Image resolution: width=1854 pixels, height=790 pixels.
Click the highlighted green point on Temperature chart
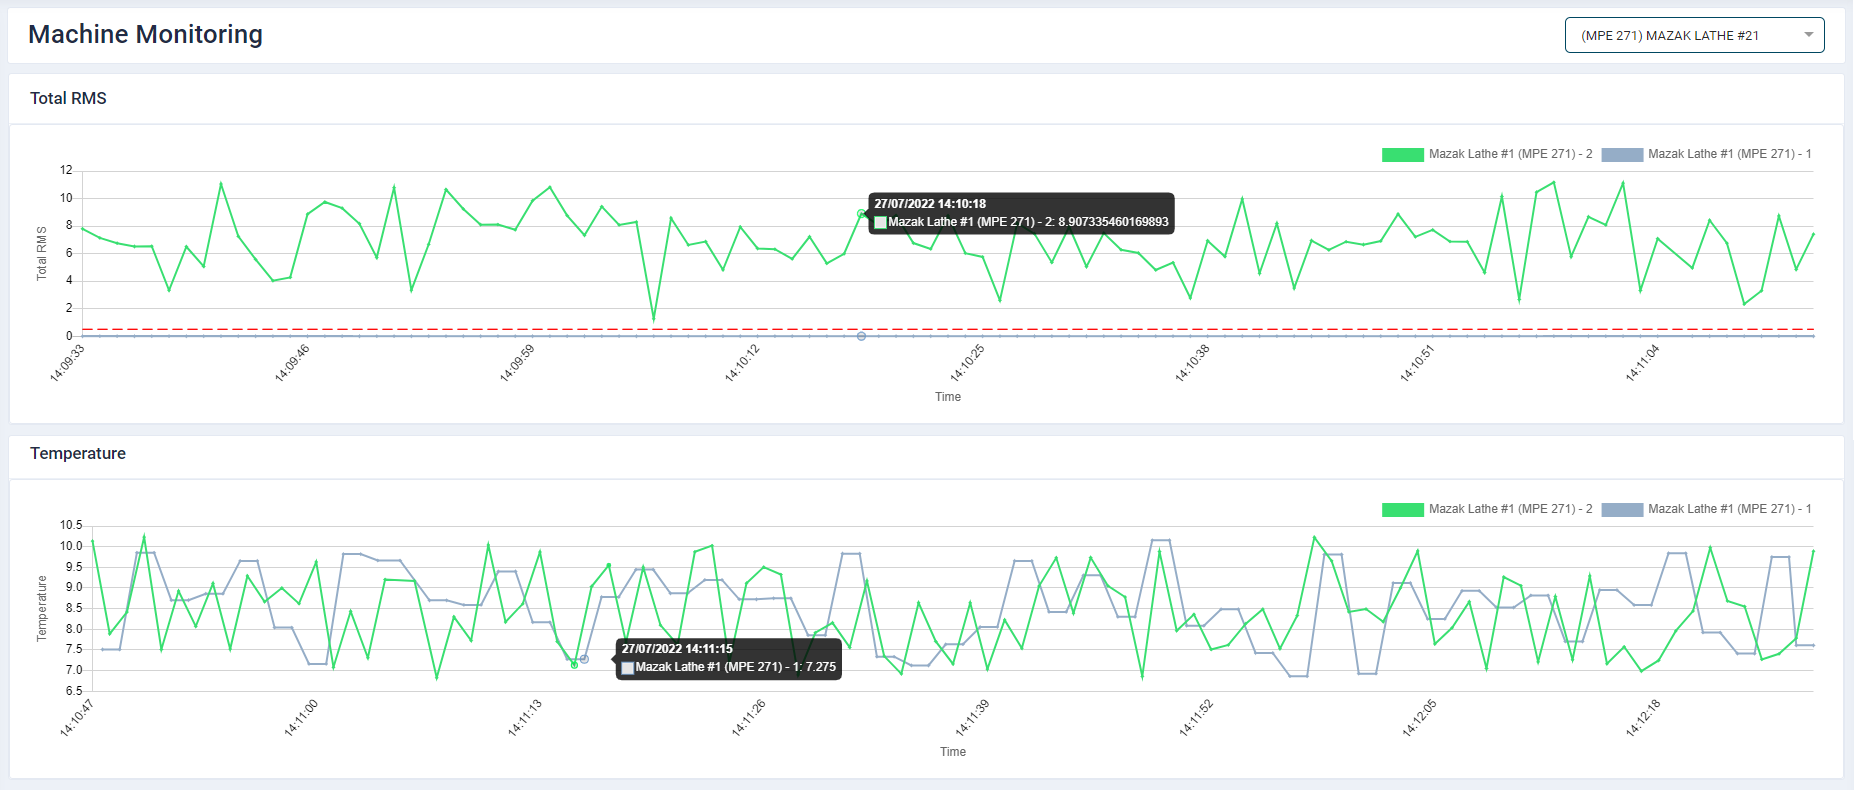point(574,664)
